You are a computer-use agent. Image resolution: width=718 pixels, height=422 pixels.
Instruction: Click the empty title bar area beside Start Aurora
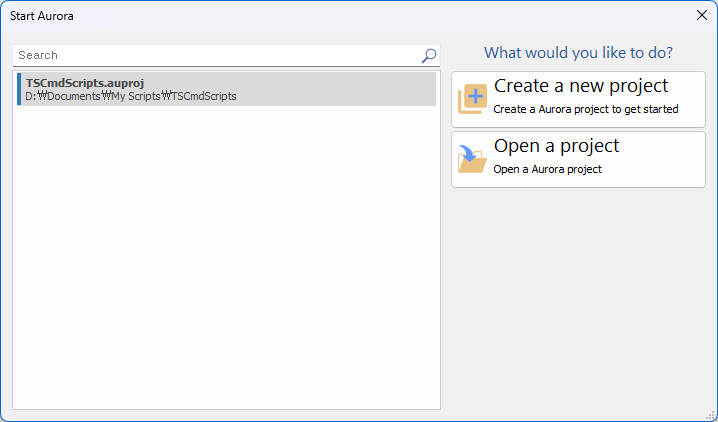[382, 16]
